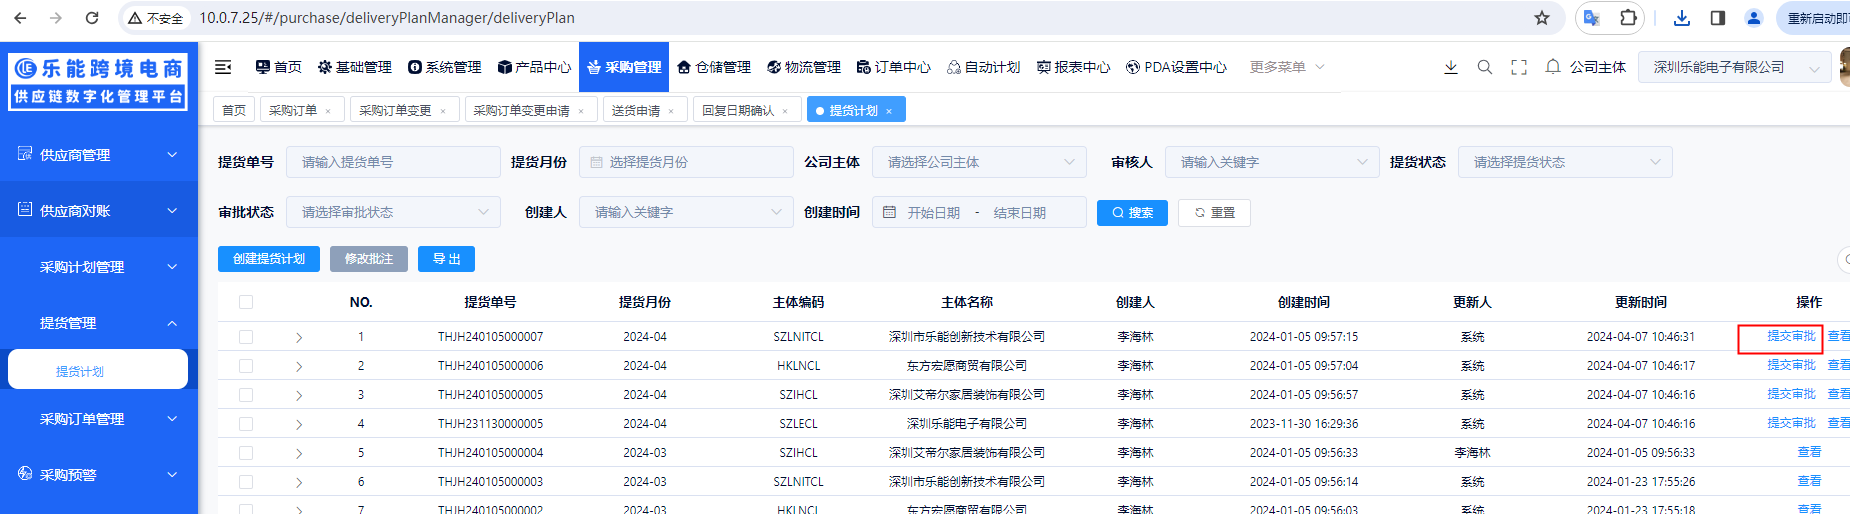Expand 采购订单管理 sidebar section
The width and height of the screenshot is (1850, 514).
tap(99, 419)
